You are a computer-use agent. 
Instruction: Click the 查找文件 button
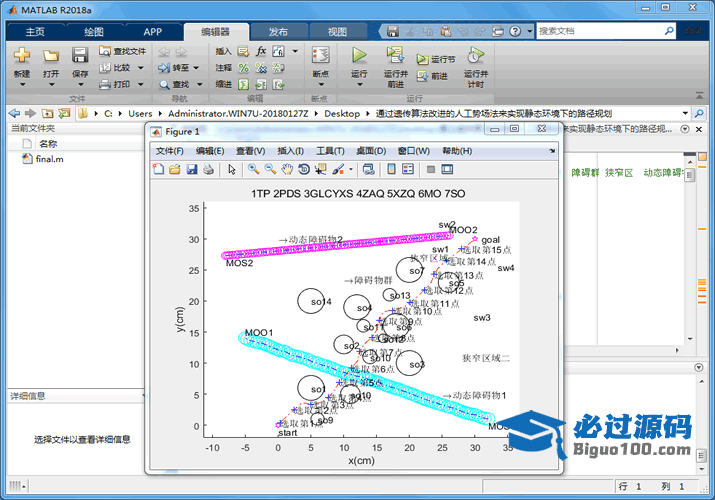[x=123, y=51]
